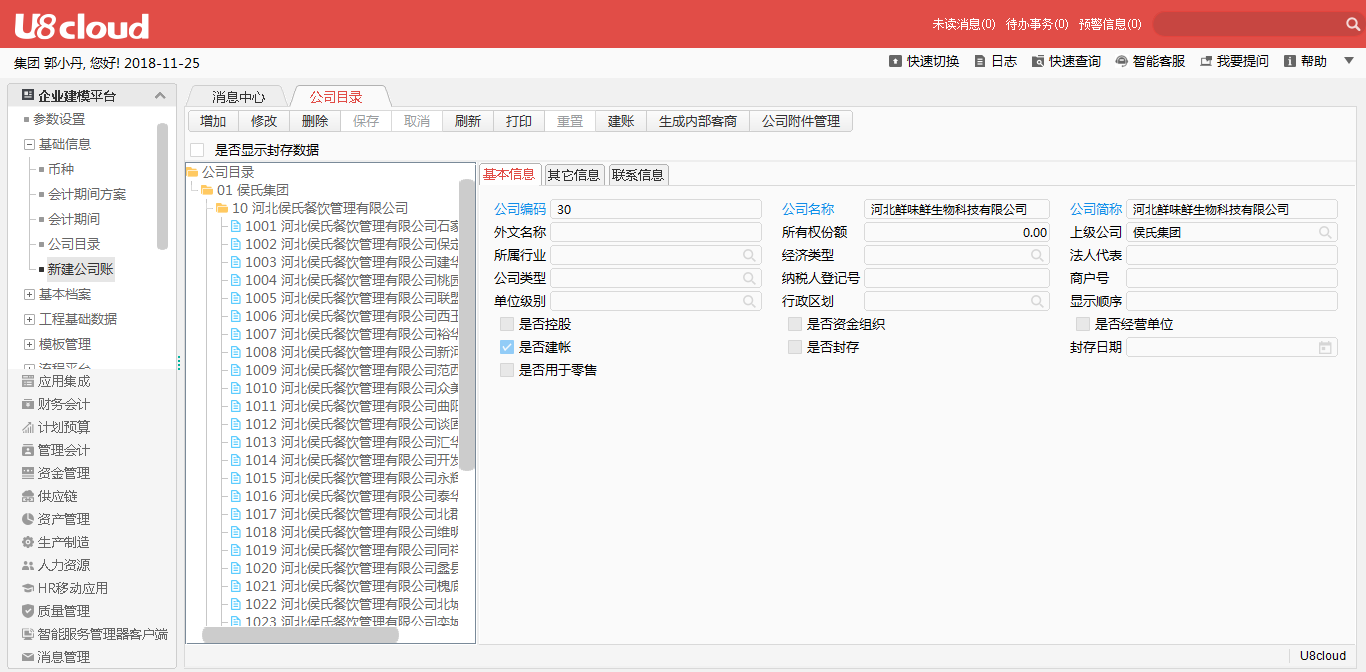Screen dimensions: 1366x672
Task: Switch to the 联系信息 tab
Action: (637, 175)
